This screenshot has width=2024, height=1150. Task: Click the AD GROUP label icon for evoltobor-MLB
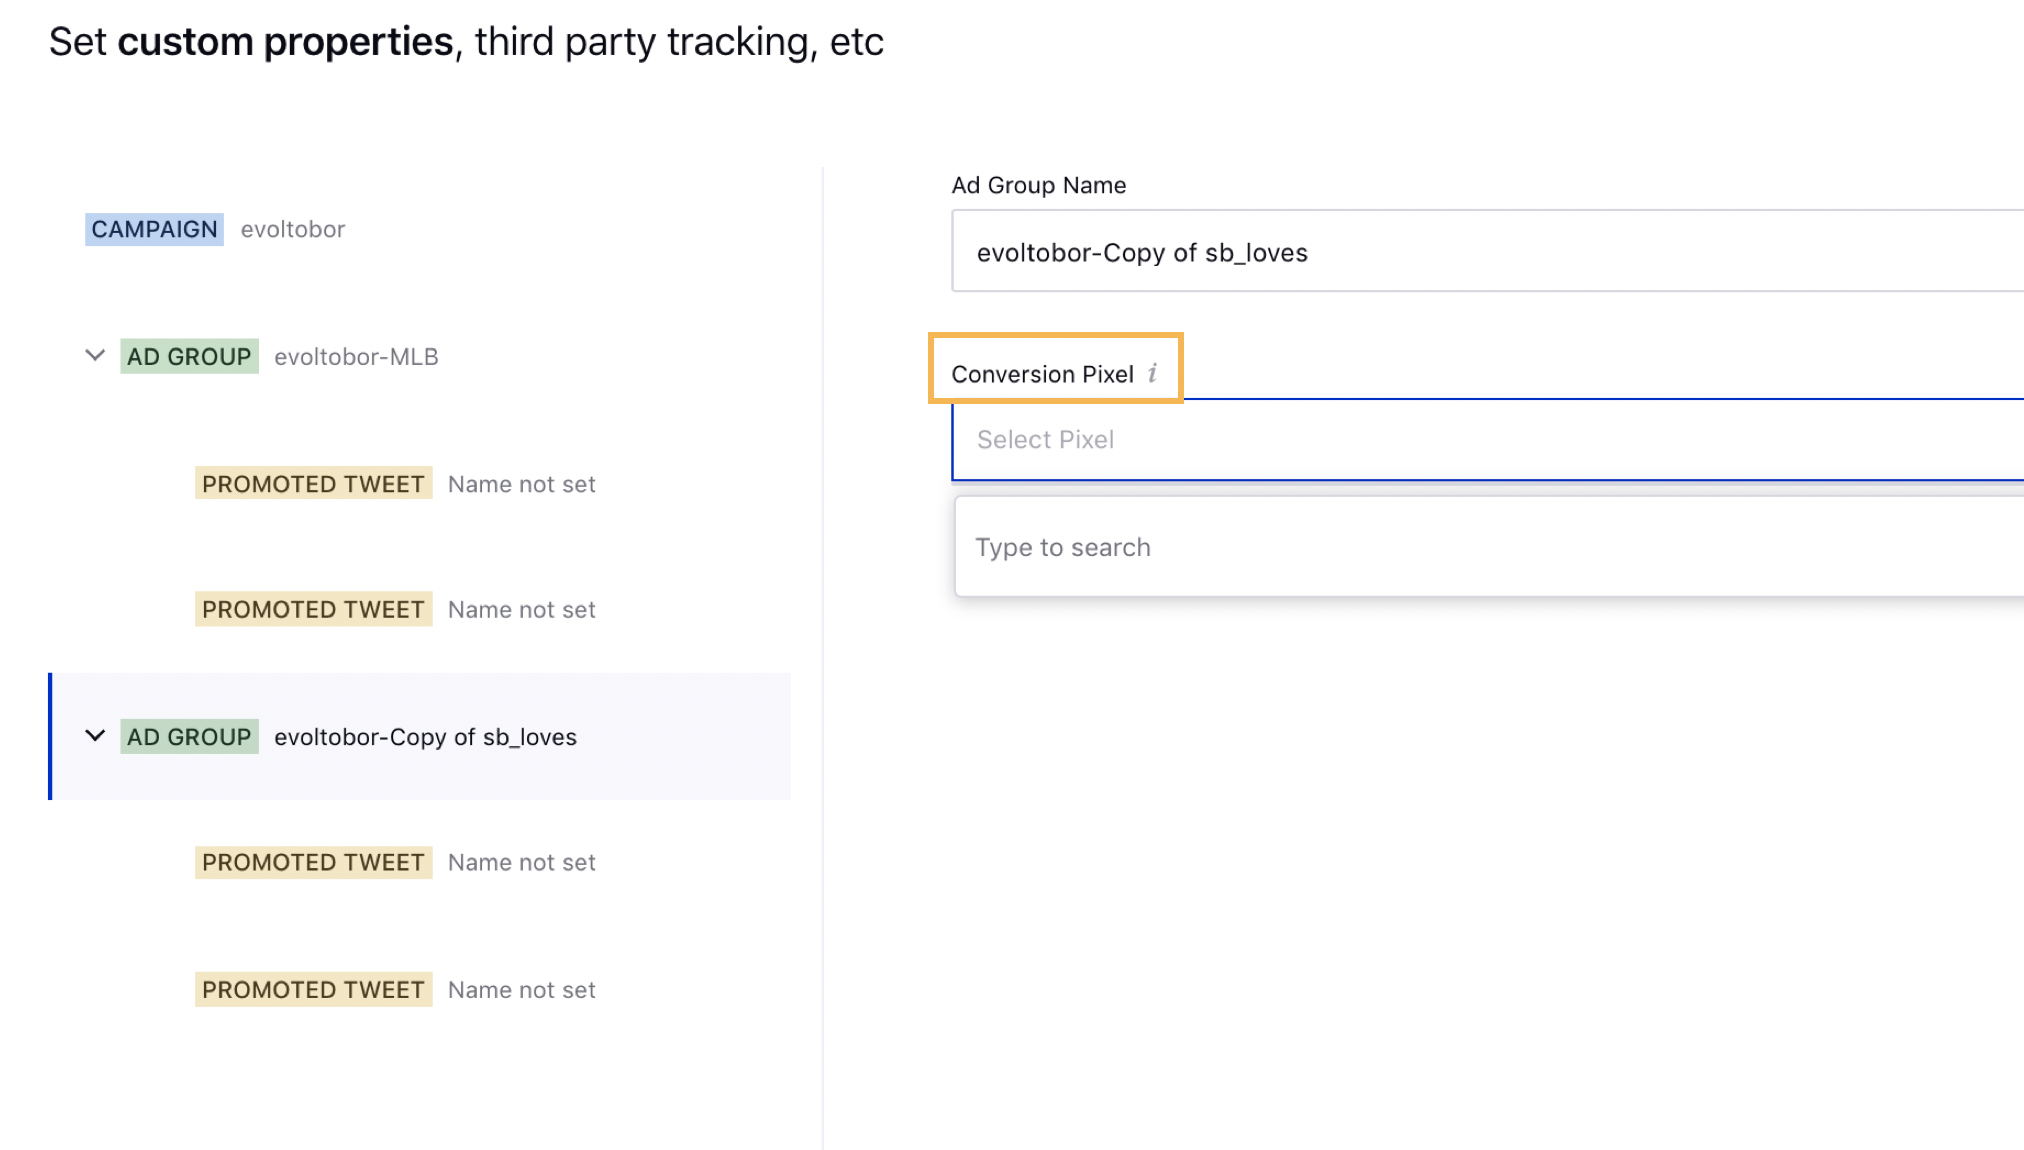pos(190,355)
